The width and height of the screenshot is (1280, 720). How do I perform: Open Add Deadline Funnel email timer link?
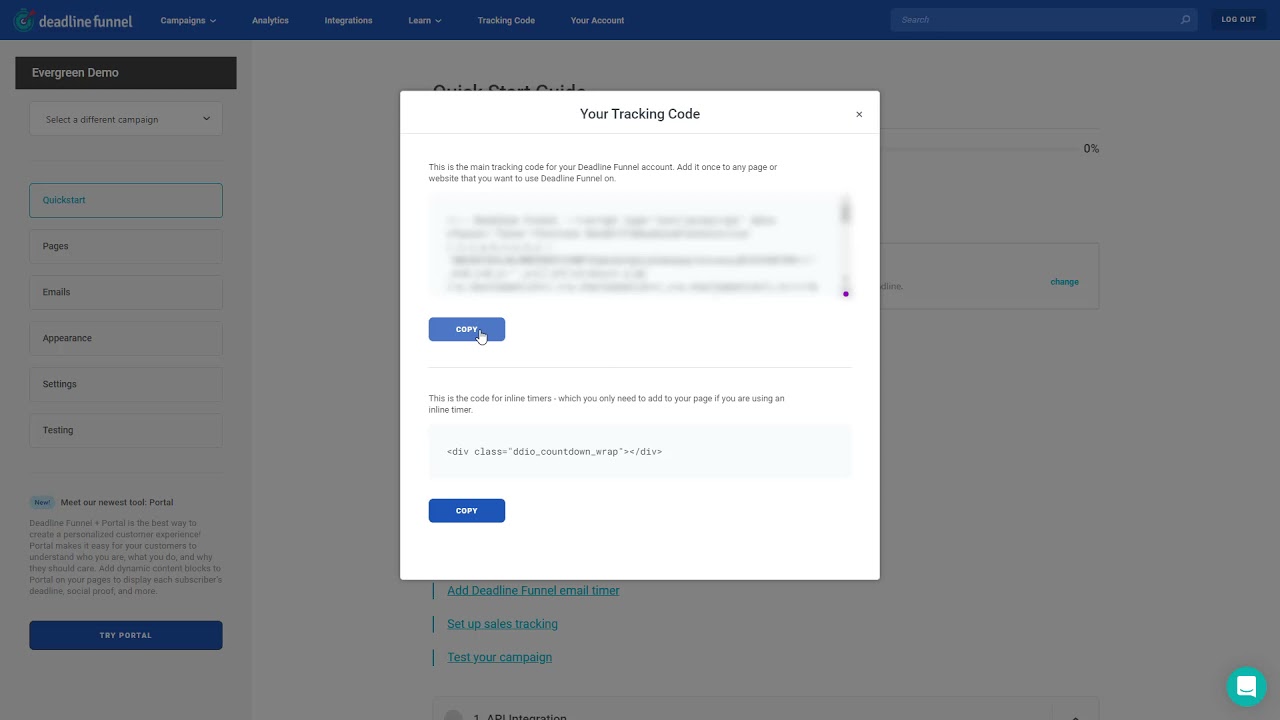click(533, 590)
